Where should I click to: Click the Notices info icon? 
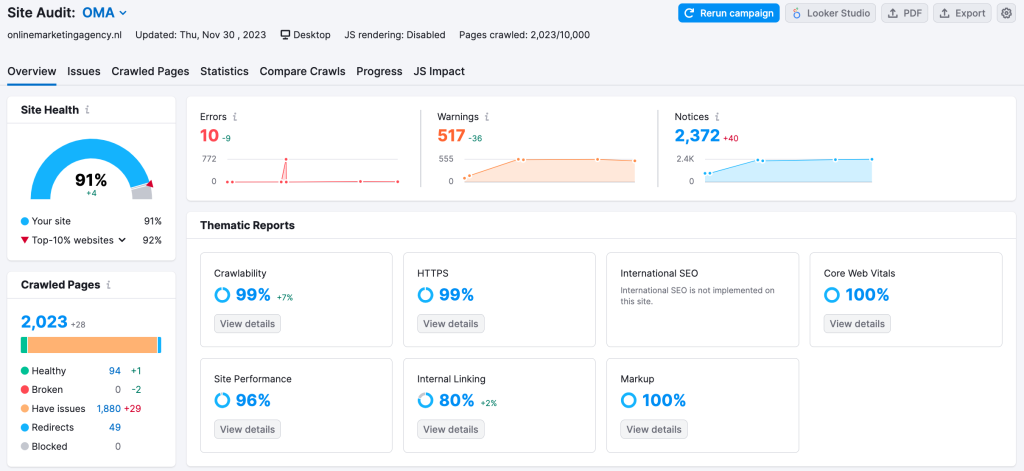[x=717, y=117]
